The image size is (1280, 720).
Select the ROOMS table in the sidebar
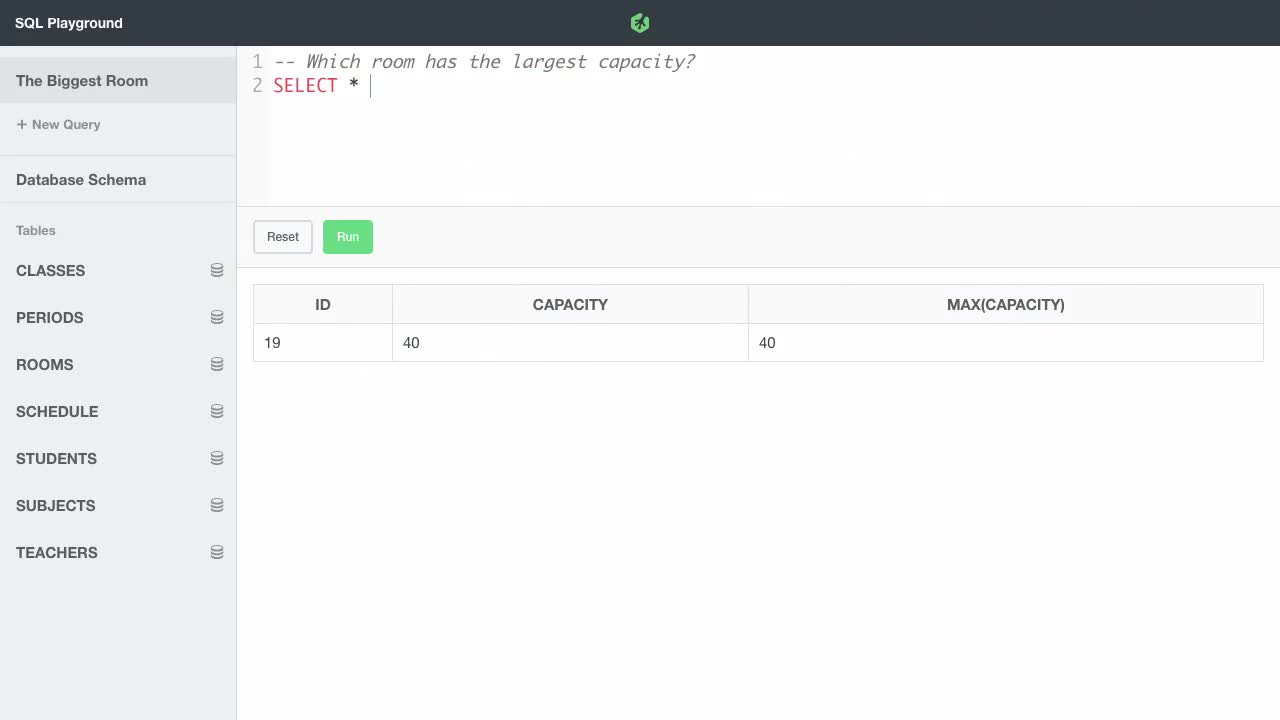point(44,364)
